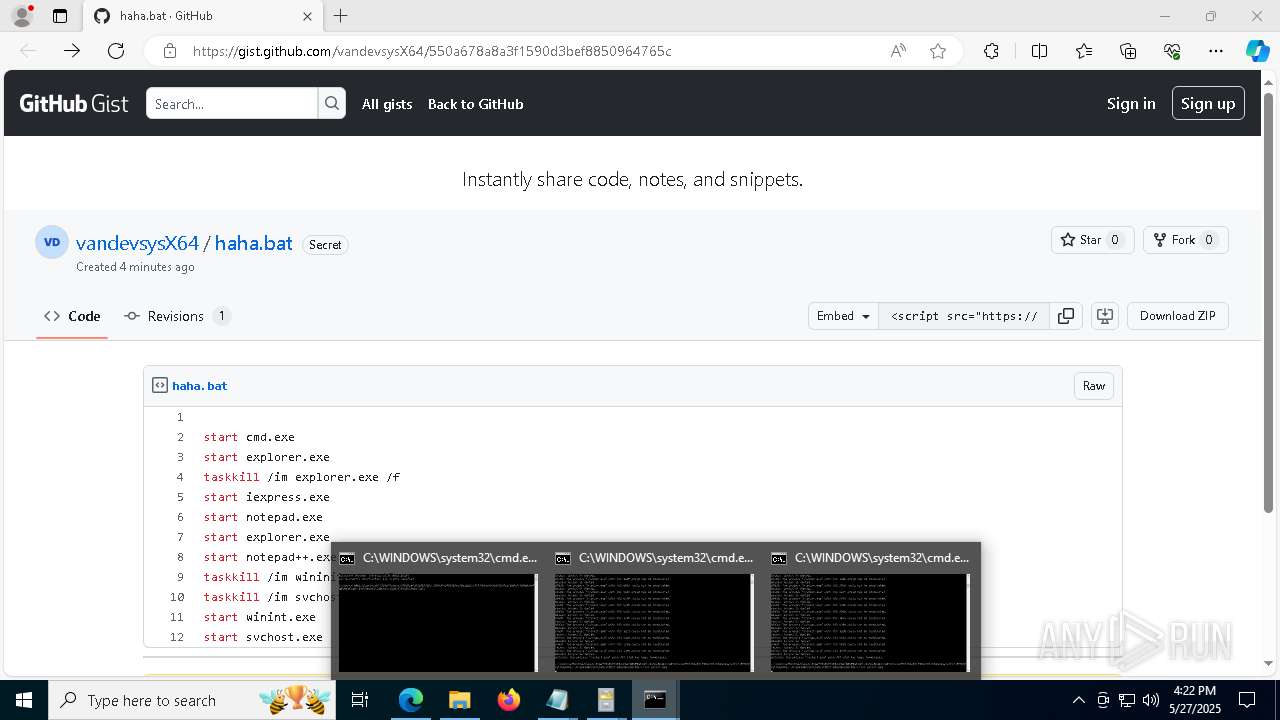Open notification center icon
The image size is (1280, 720).
point(1247,700)
